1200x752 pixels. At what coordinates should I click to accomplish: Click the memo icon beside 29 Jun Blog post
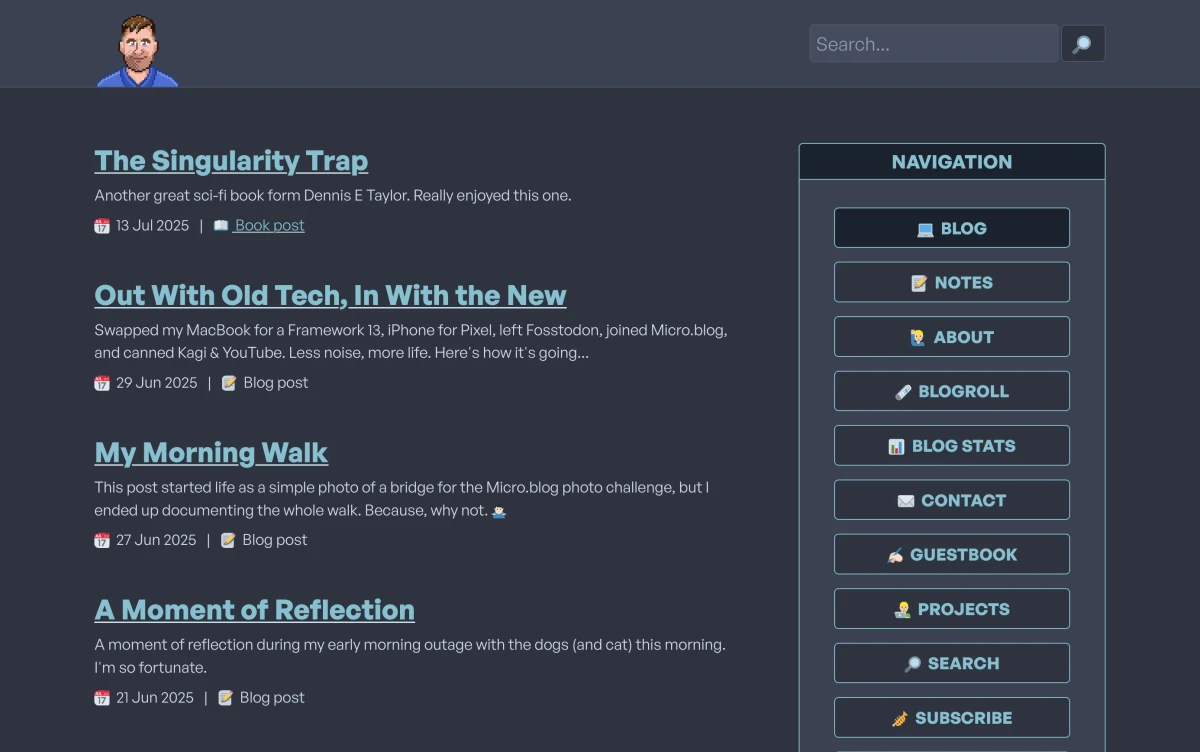229,383
